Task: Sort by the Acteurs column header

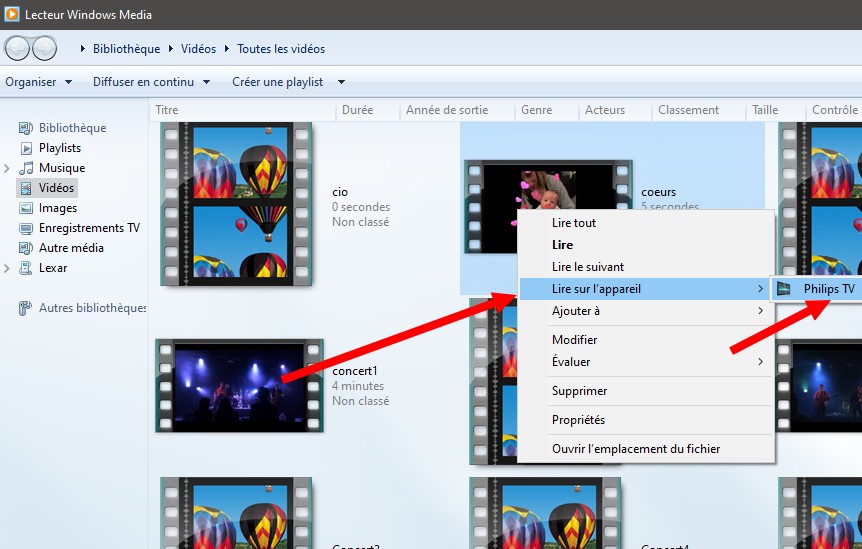Action: [x=615, y=110]
